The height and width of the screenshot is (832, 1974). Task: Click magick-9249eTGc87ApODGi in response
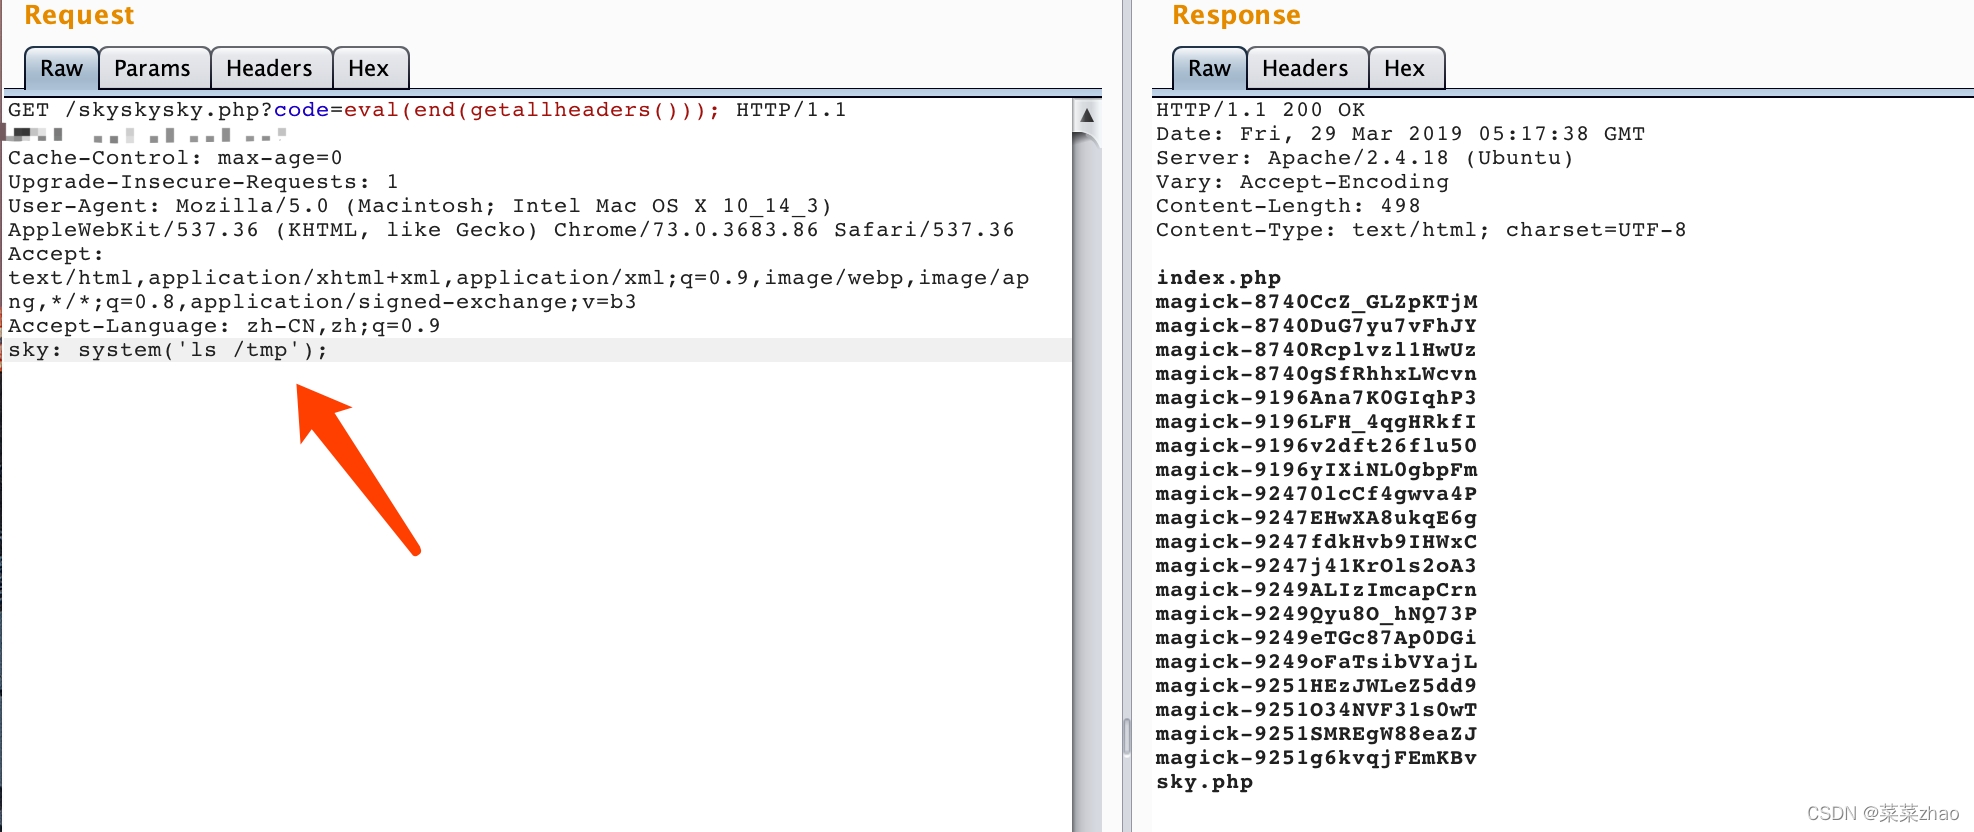point(1317,638)
